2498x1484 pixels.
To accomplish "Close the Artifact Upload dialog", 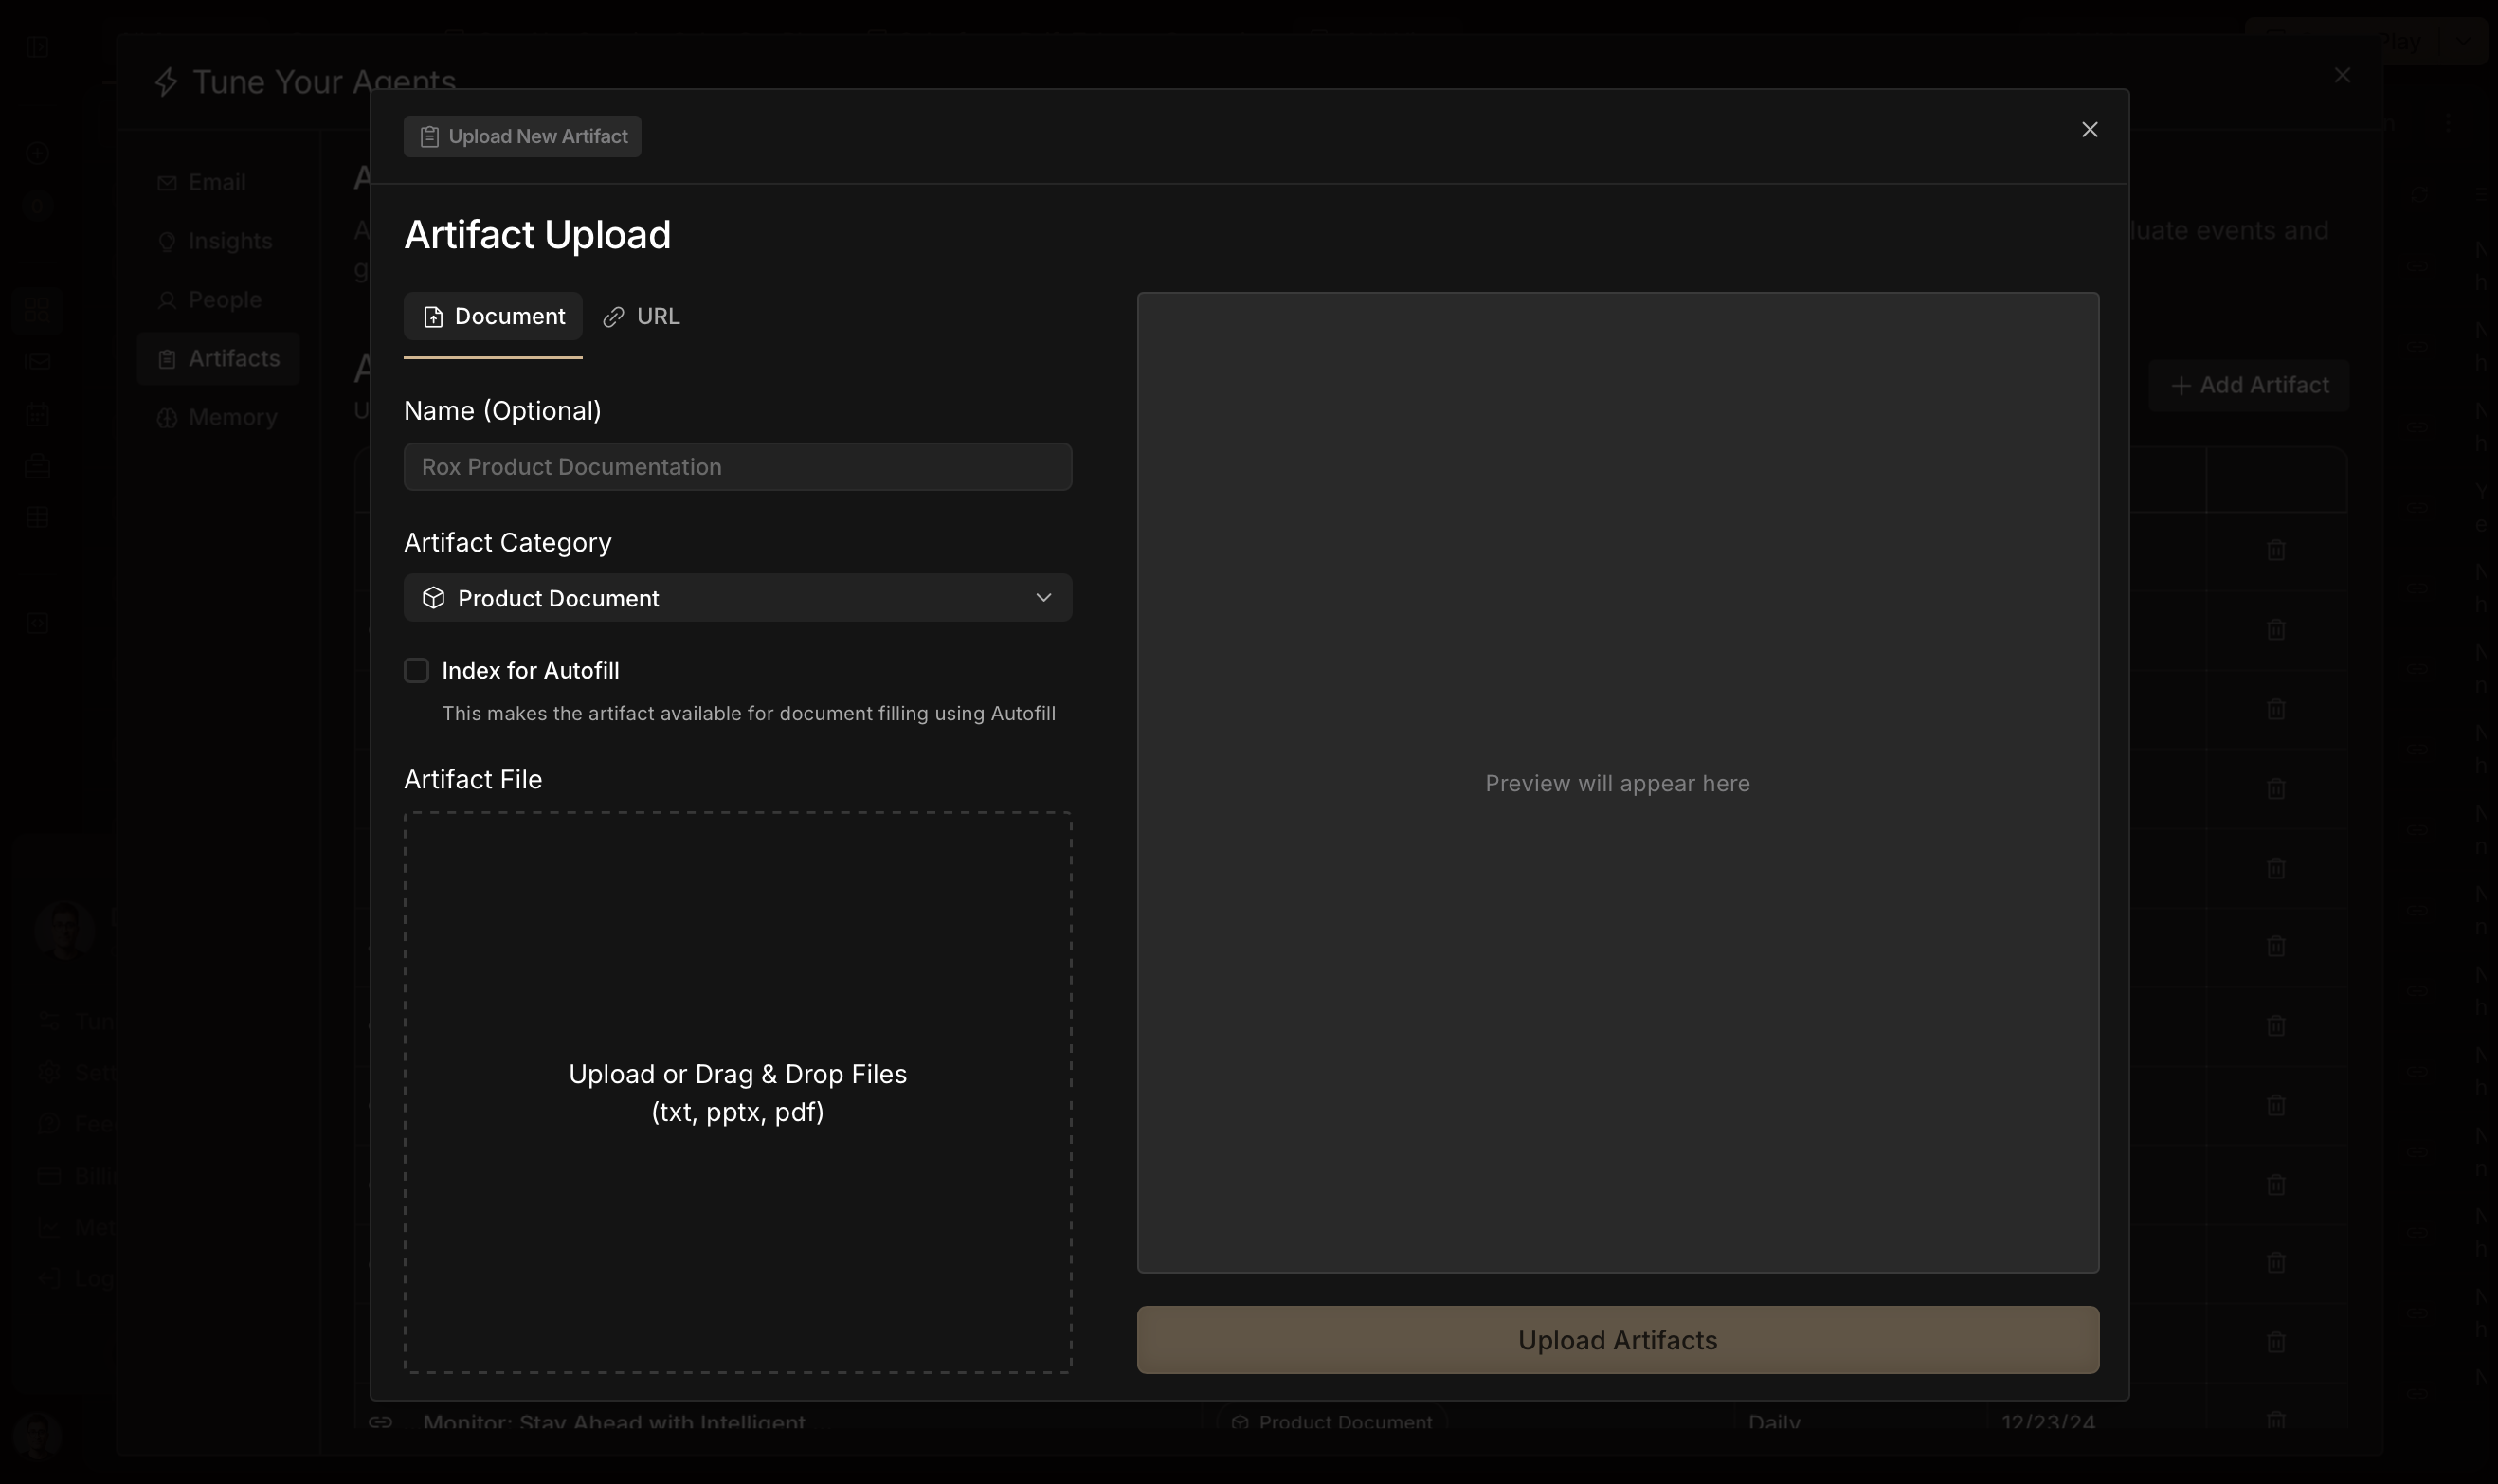I will tap(2089, 130).
